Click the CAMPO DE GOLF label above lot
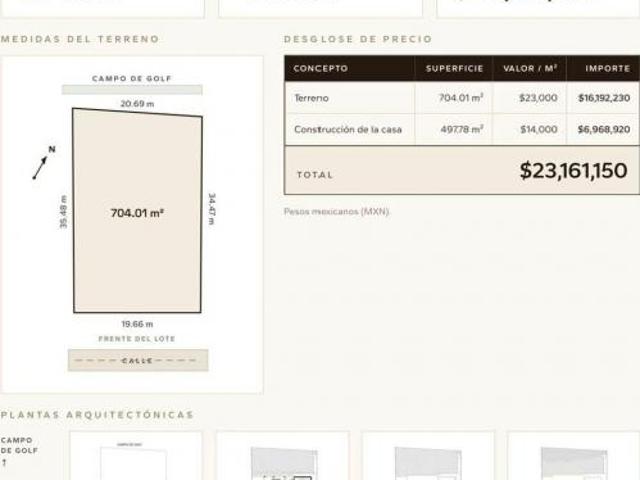The width and height of the screenshot is (640, 480). point(132,78)
